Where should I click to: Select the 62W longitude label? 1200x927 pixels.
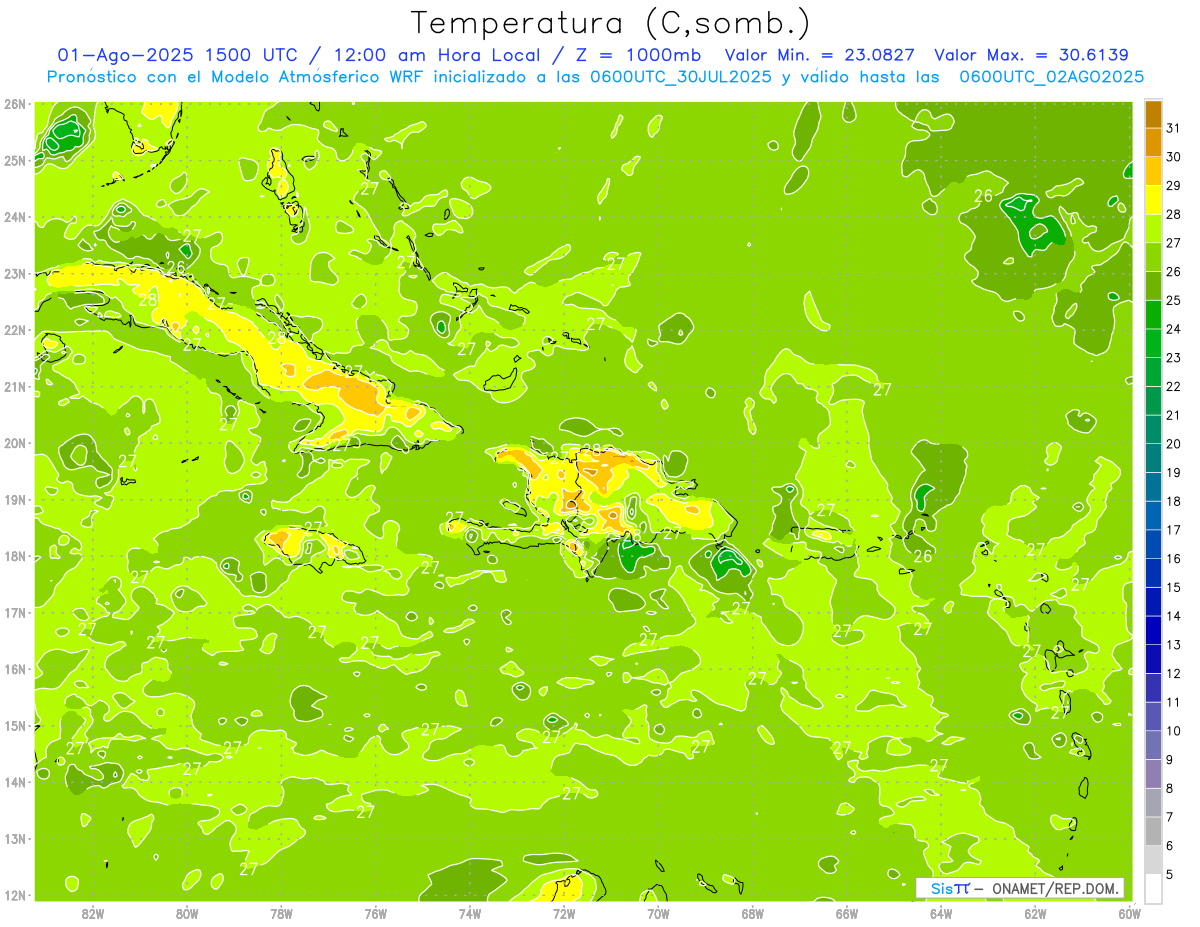(1035, 913)
